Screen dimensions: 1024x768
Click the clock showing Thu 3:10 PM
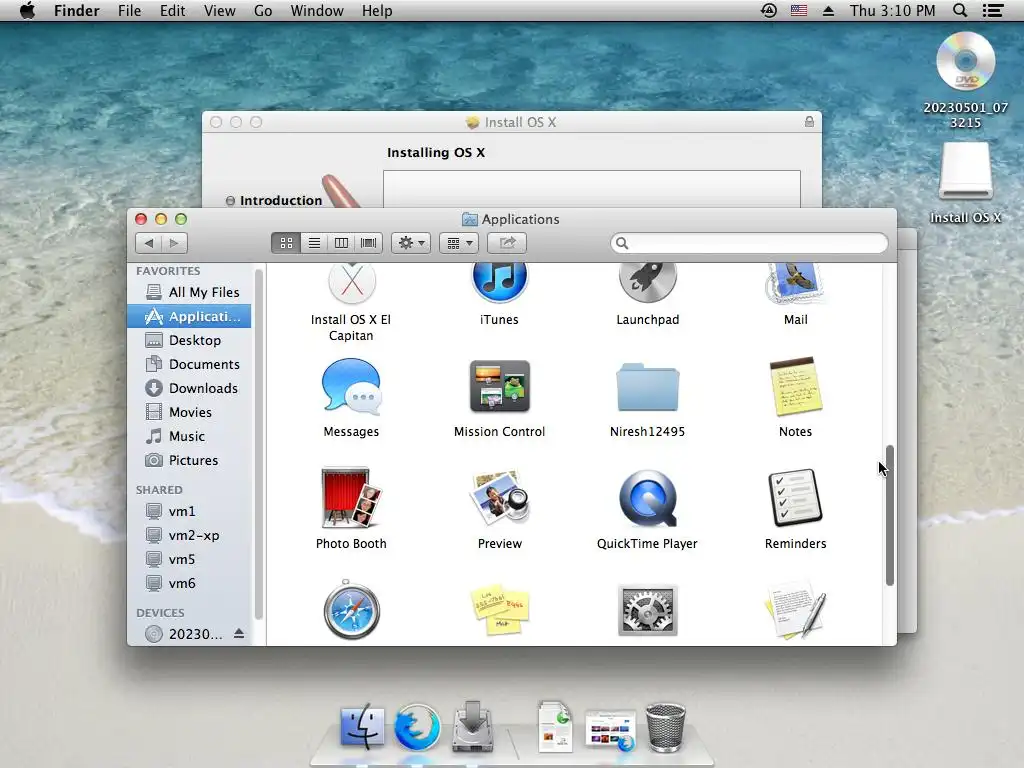coord(892,10)
